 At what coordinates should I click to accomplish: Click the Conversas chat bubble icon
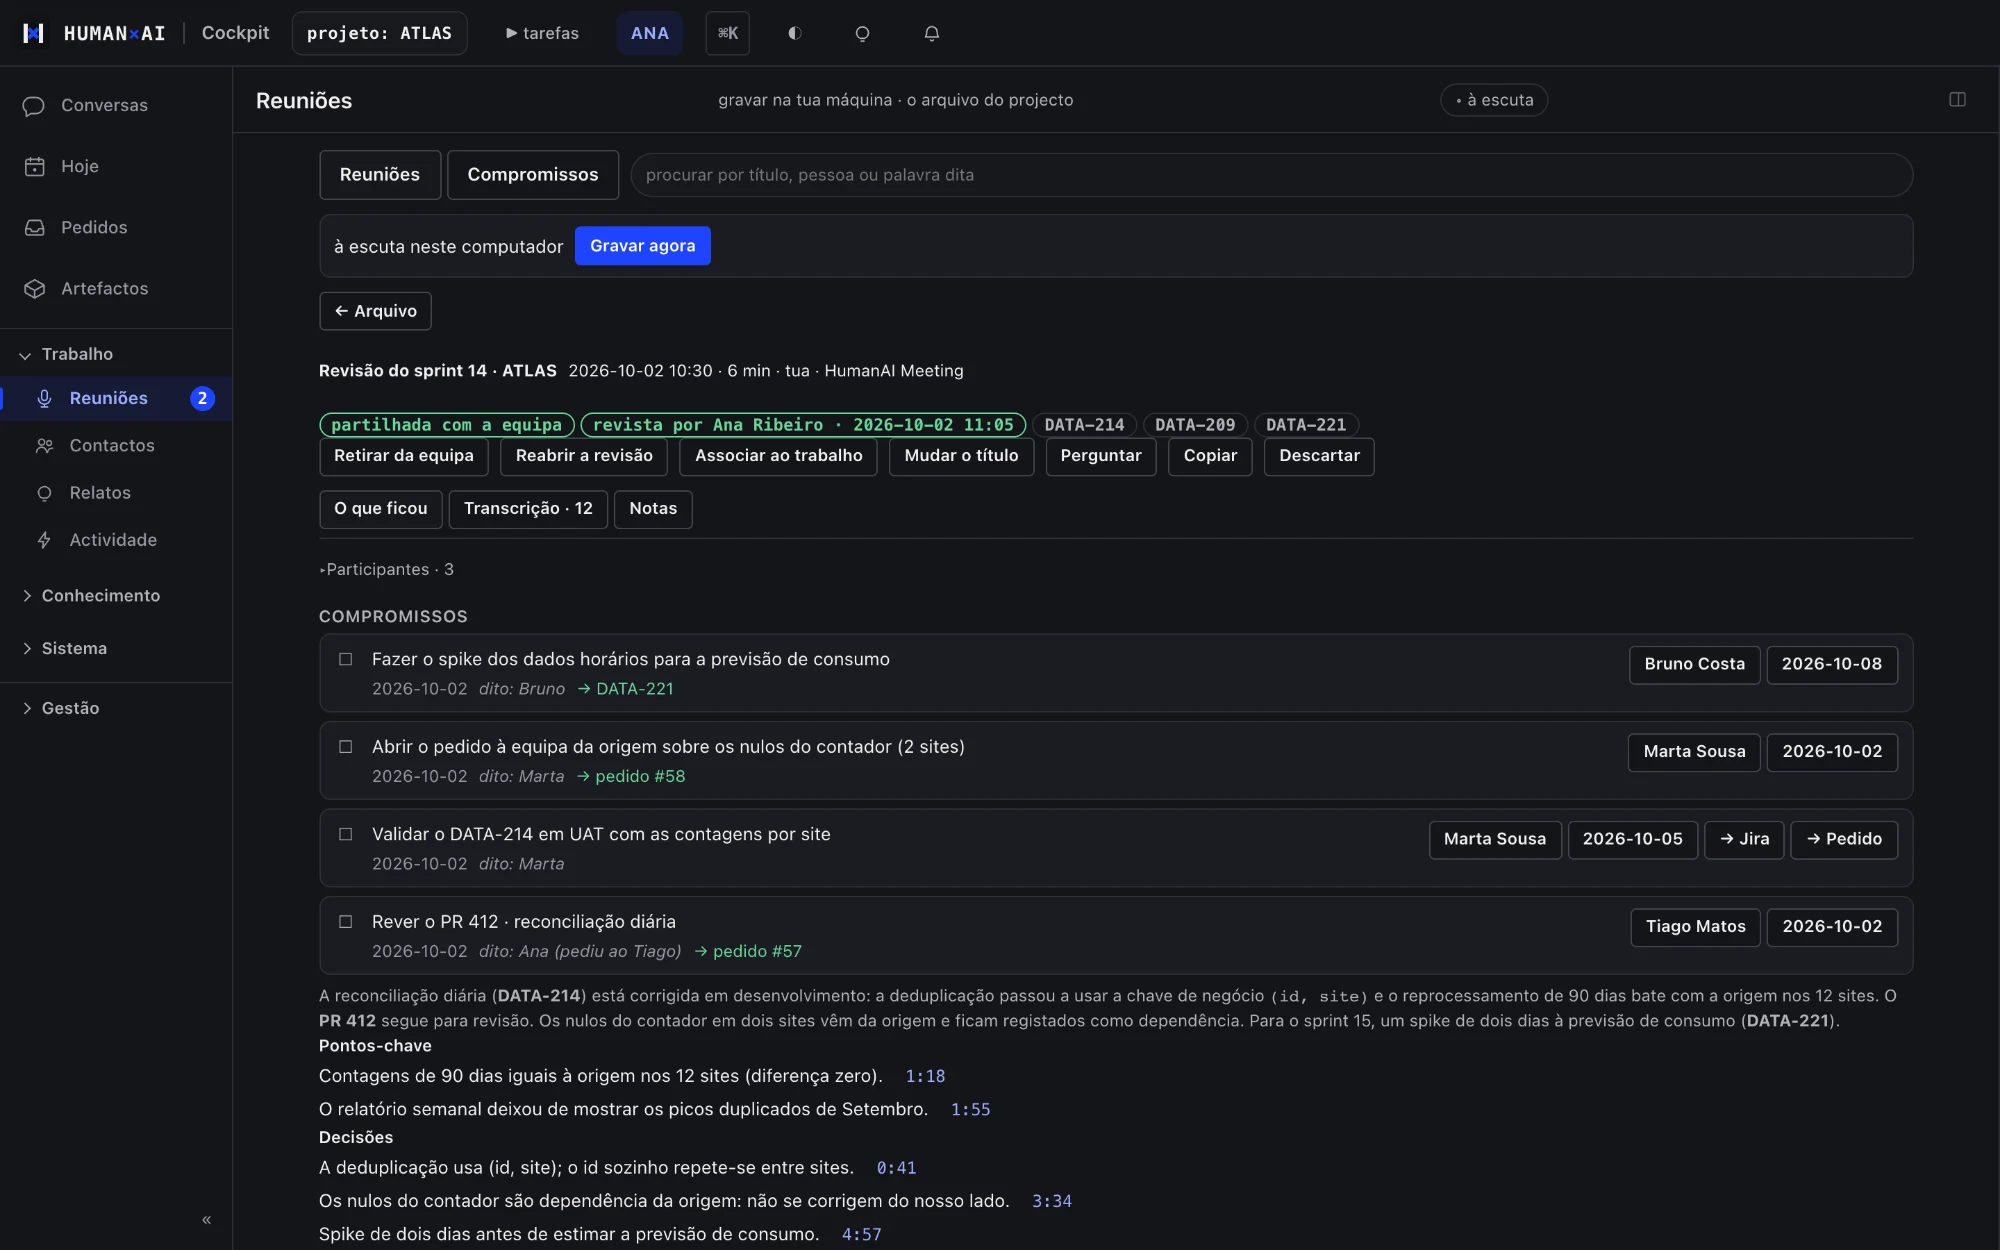point(34,106)
